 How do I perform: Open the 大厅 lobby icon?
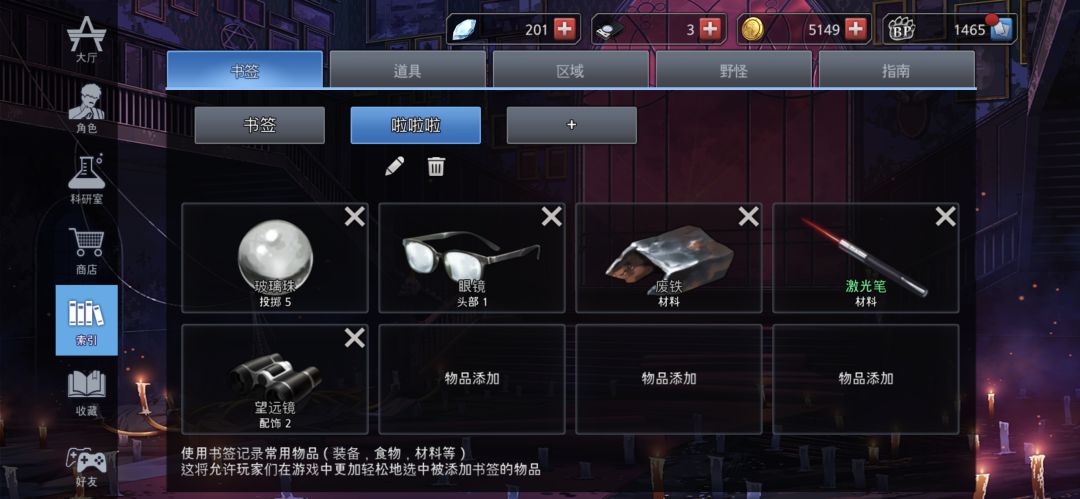(x=87, y=41)
